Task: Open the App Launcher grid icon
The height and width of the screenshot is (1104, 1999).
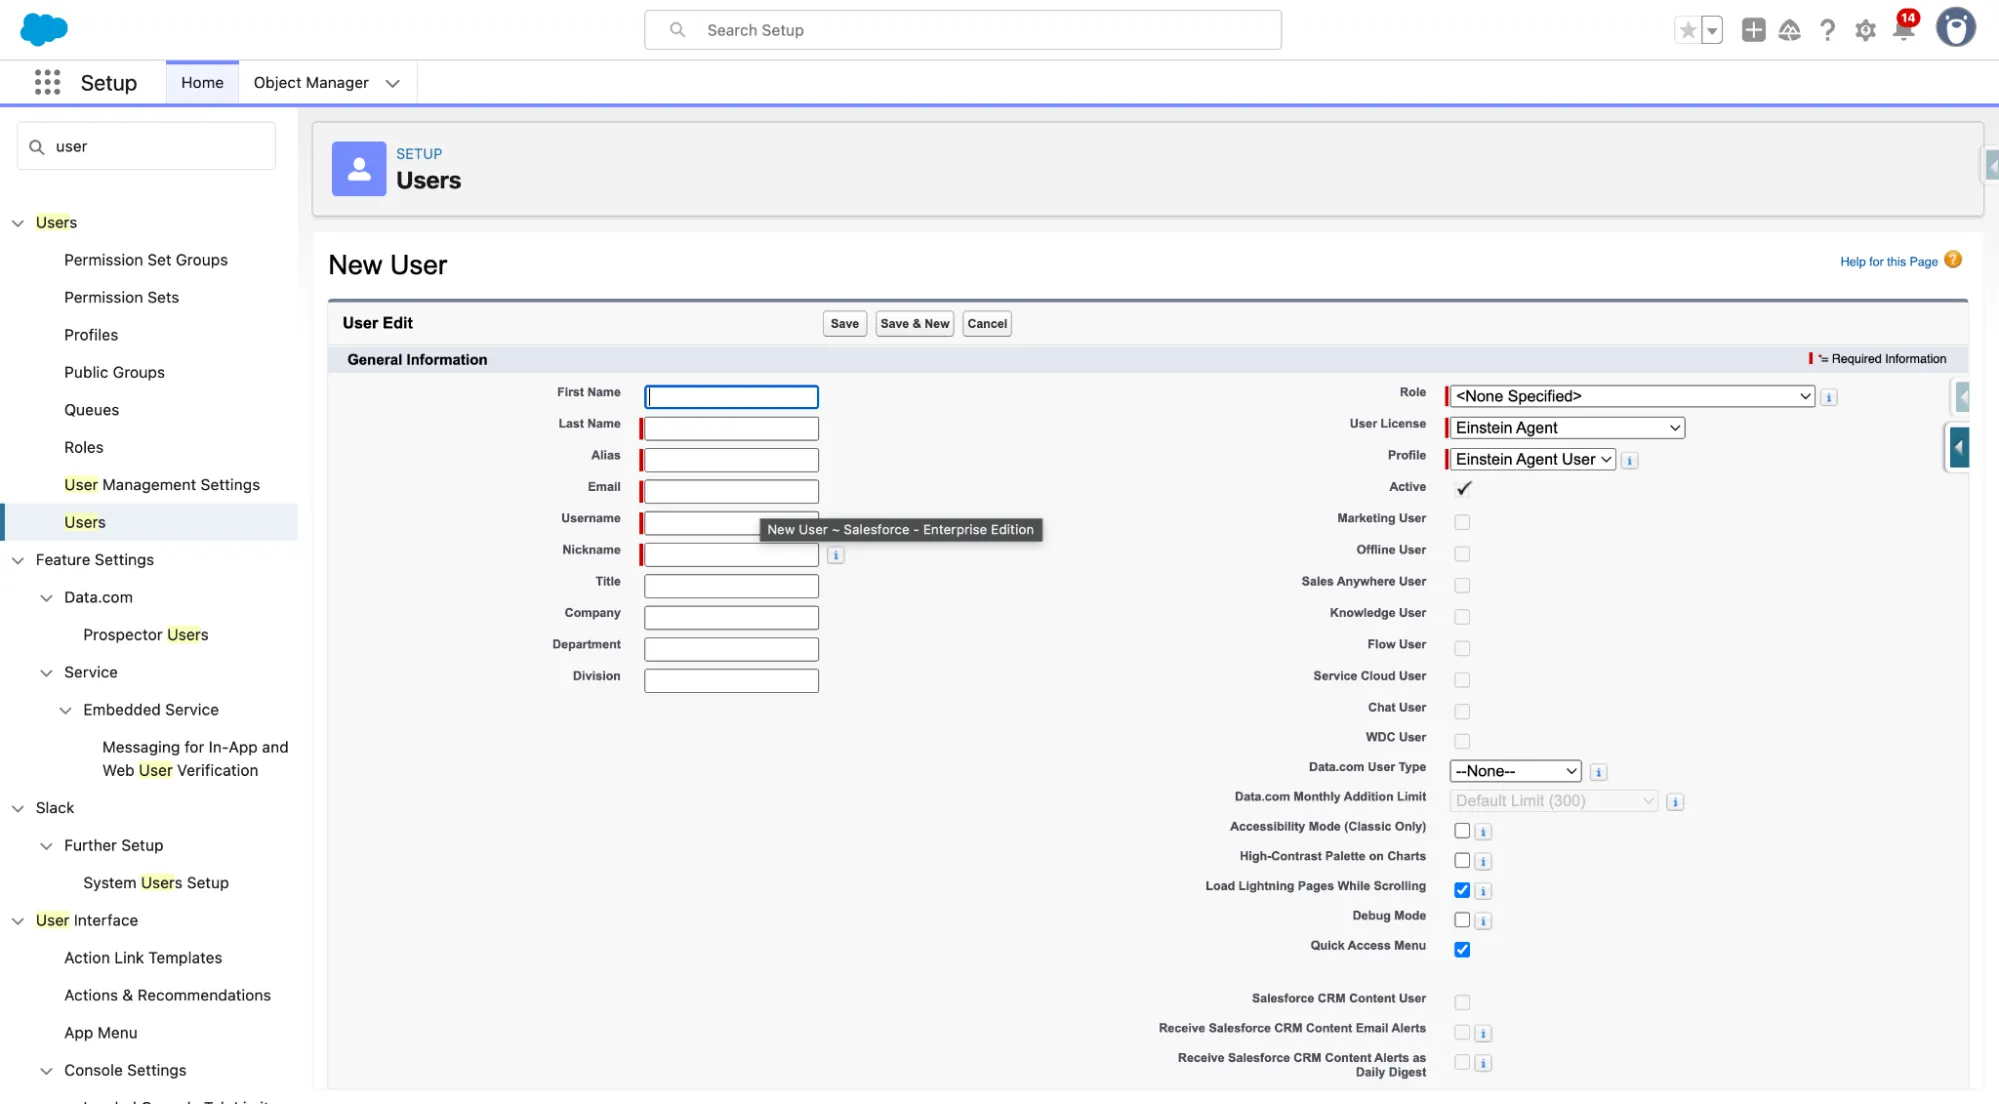Action: coord(47,82)
